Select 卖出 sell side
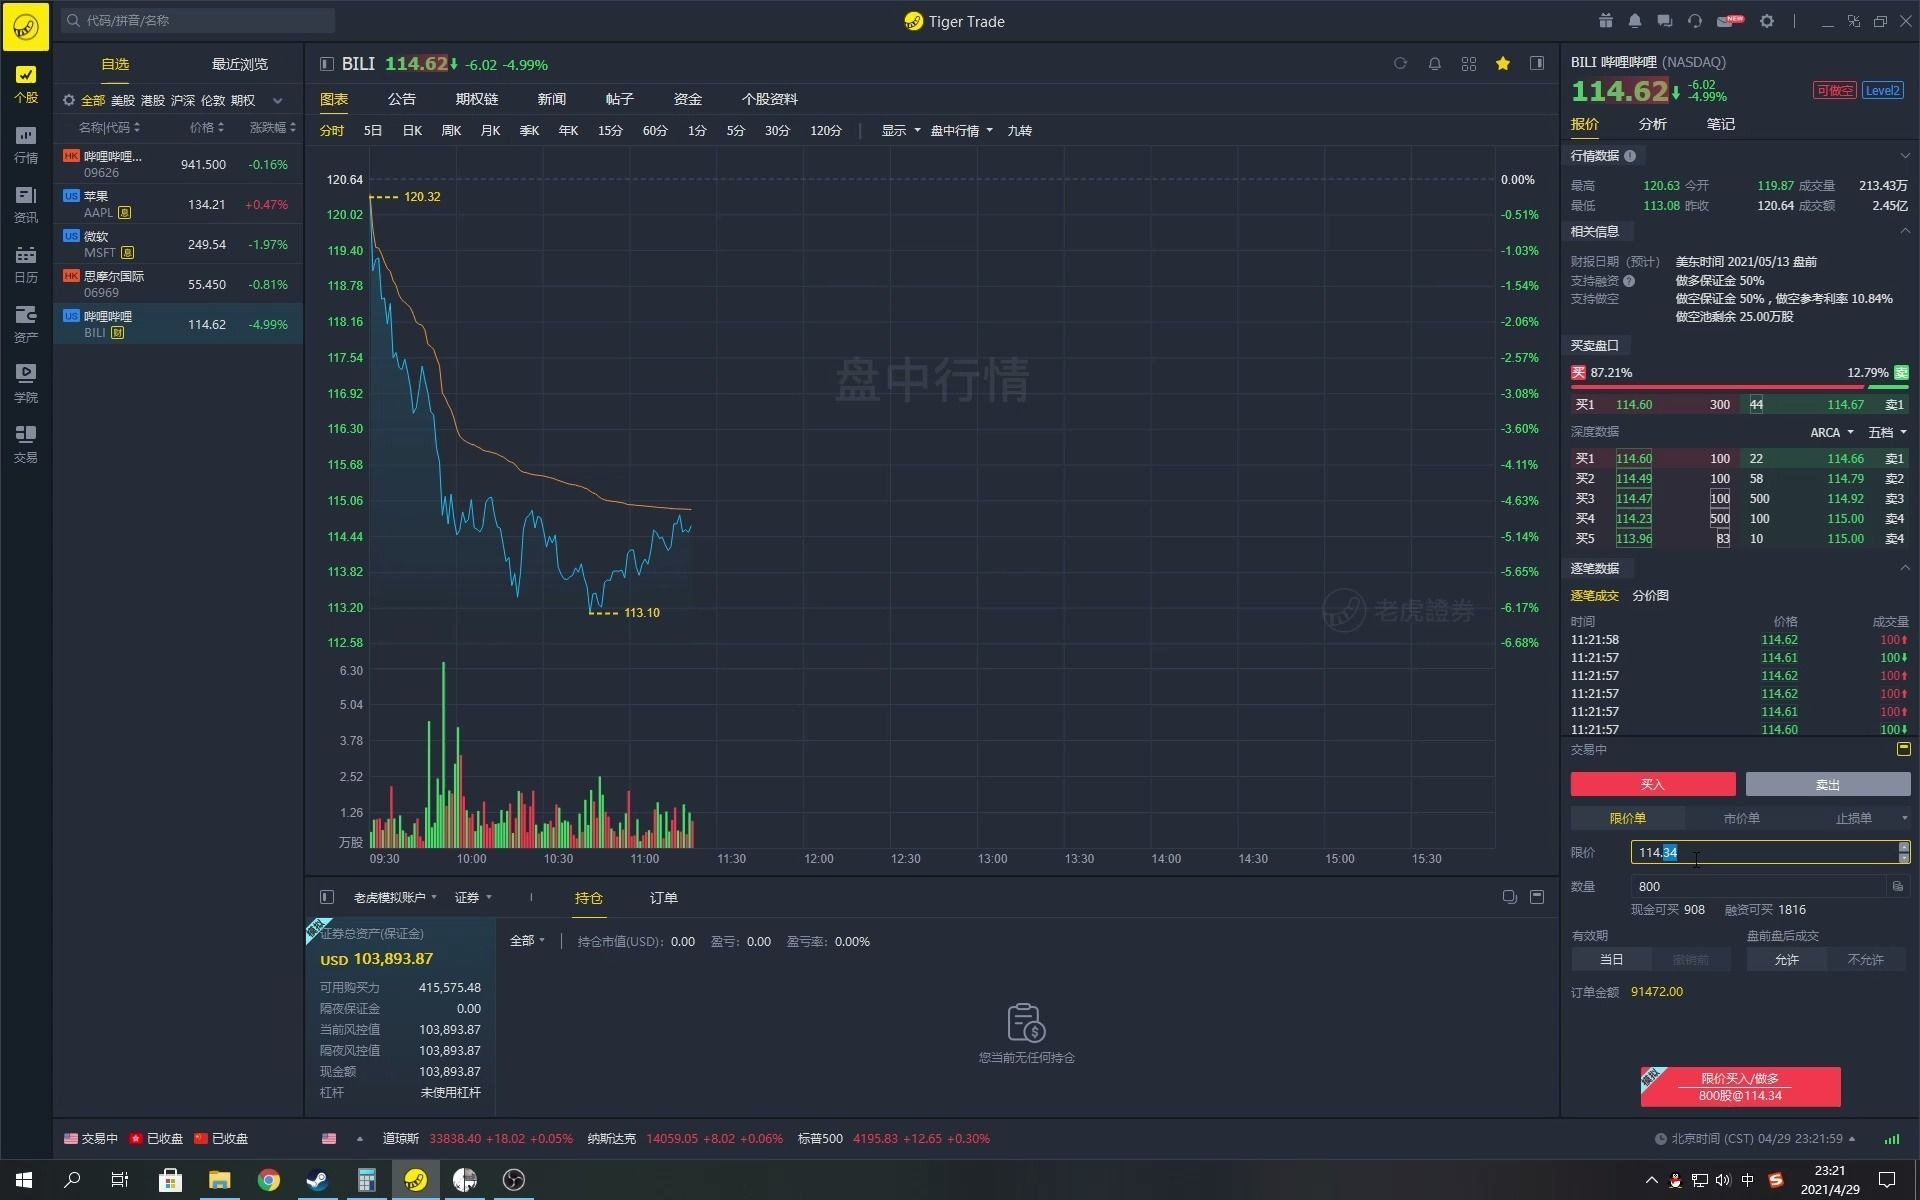Image resolution: width=1920 pixels, height=1200 pixels. (x=1828, y=784)
